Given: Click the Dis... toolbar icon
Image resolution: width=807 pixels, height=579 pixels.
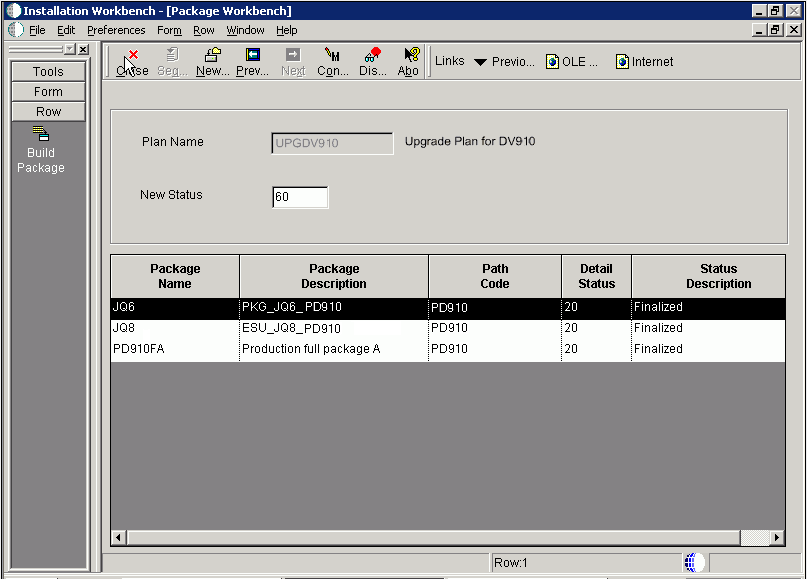Looking at the screenshot, I should [x=373, y=62].
